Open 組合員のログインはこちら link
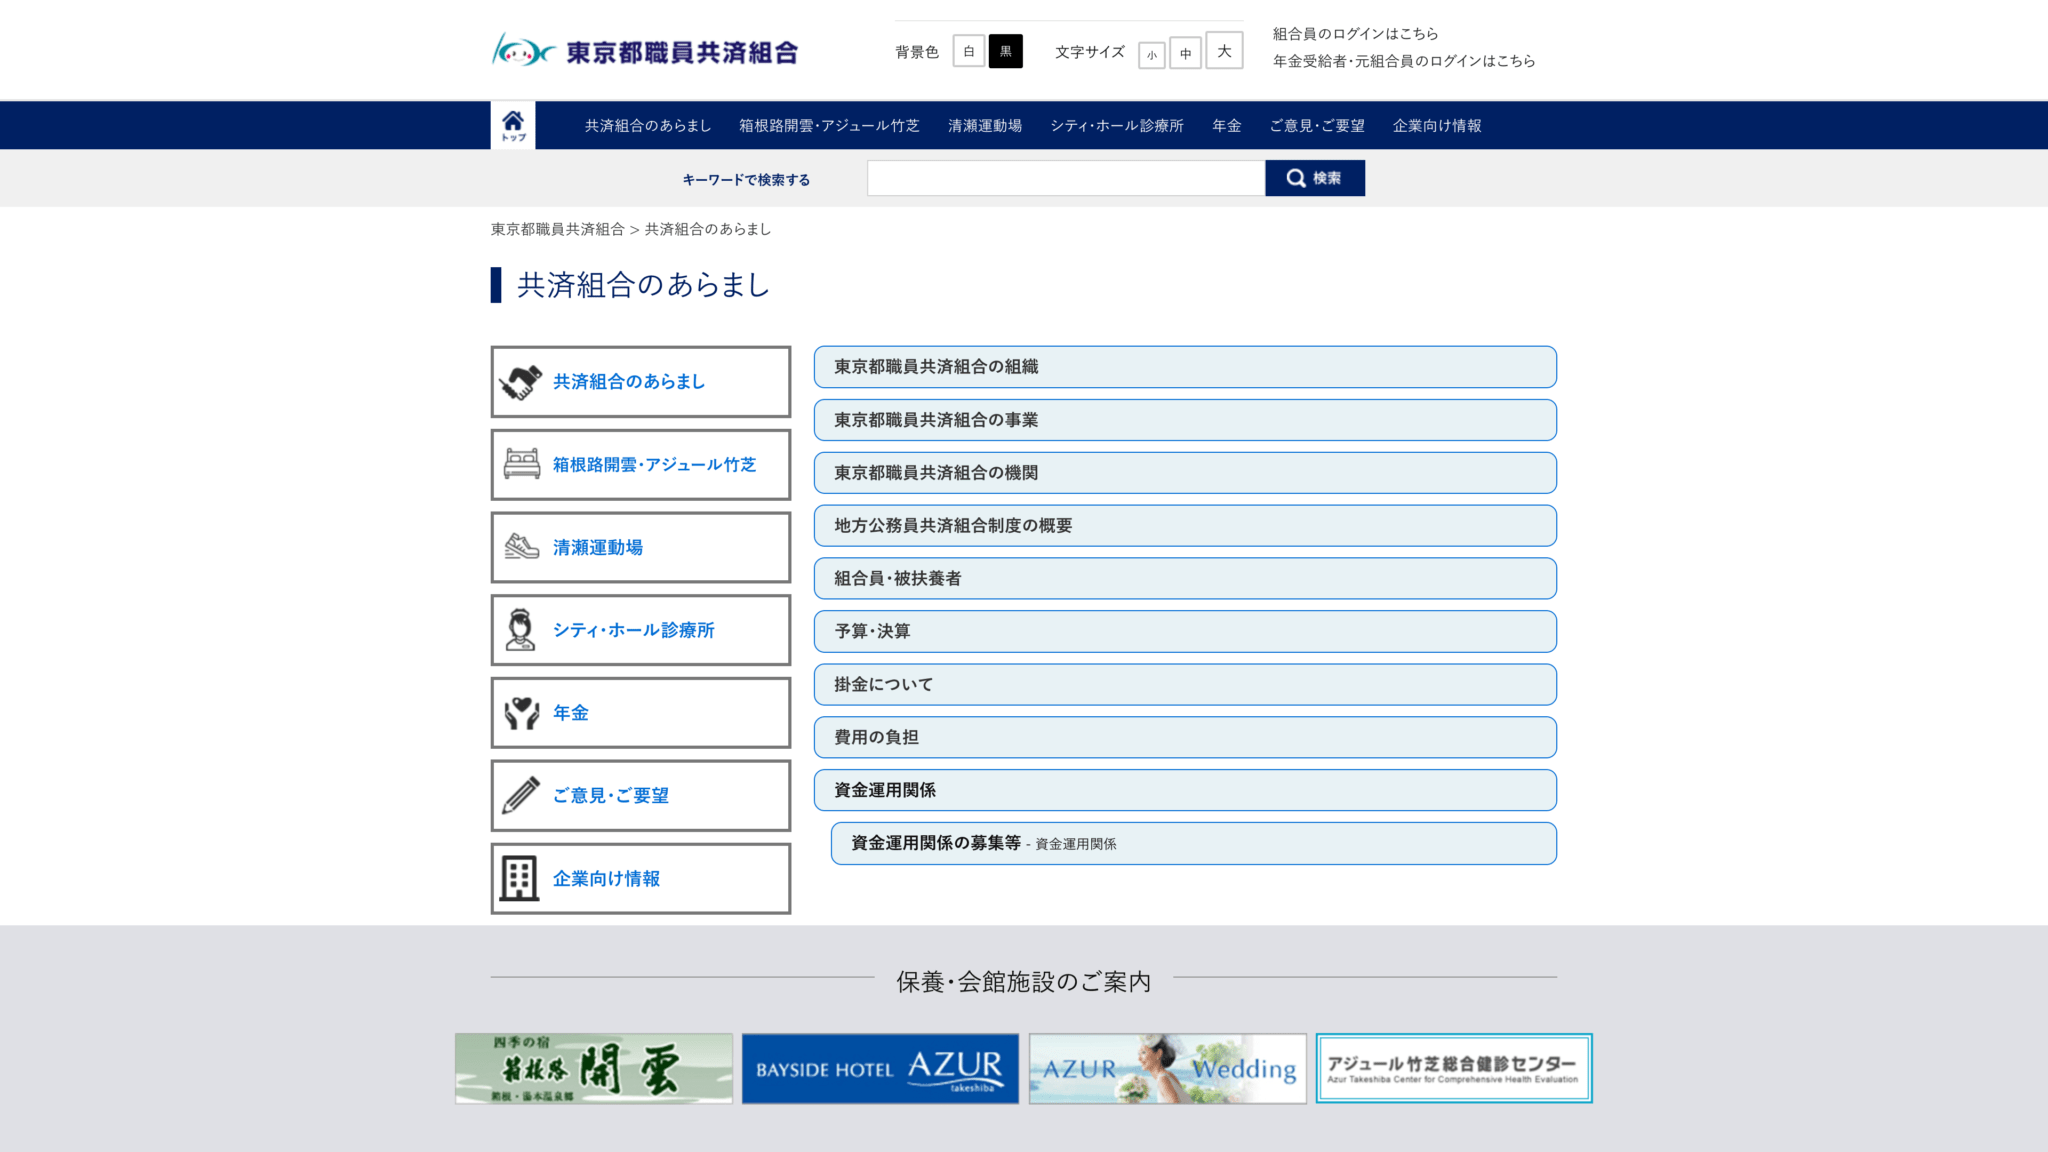This screenshot has height=1152, width=2048. click(x=1355, y=34)
